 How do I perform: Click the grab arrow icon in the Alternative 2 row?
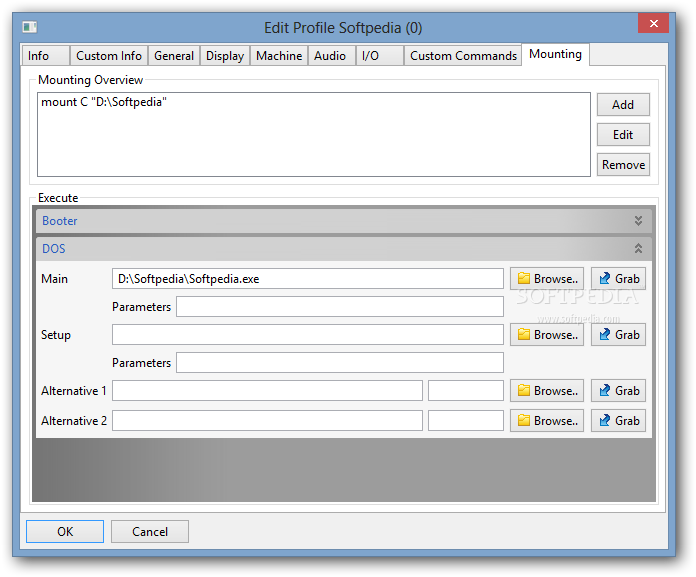point(605,420)
